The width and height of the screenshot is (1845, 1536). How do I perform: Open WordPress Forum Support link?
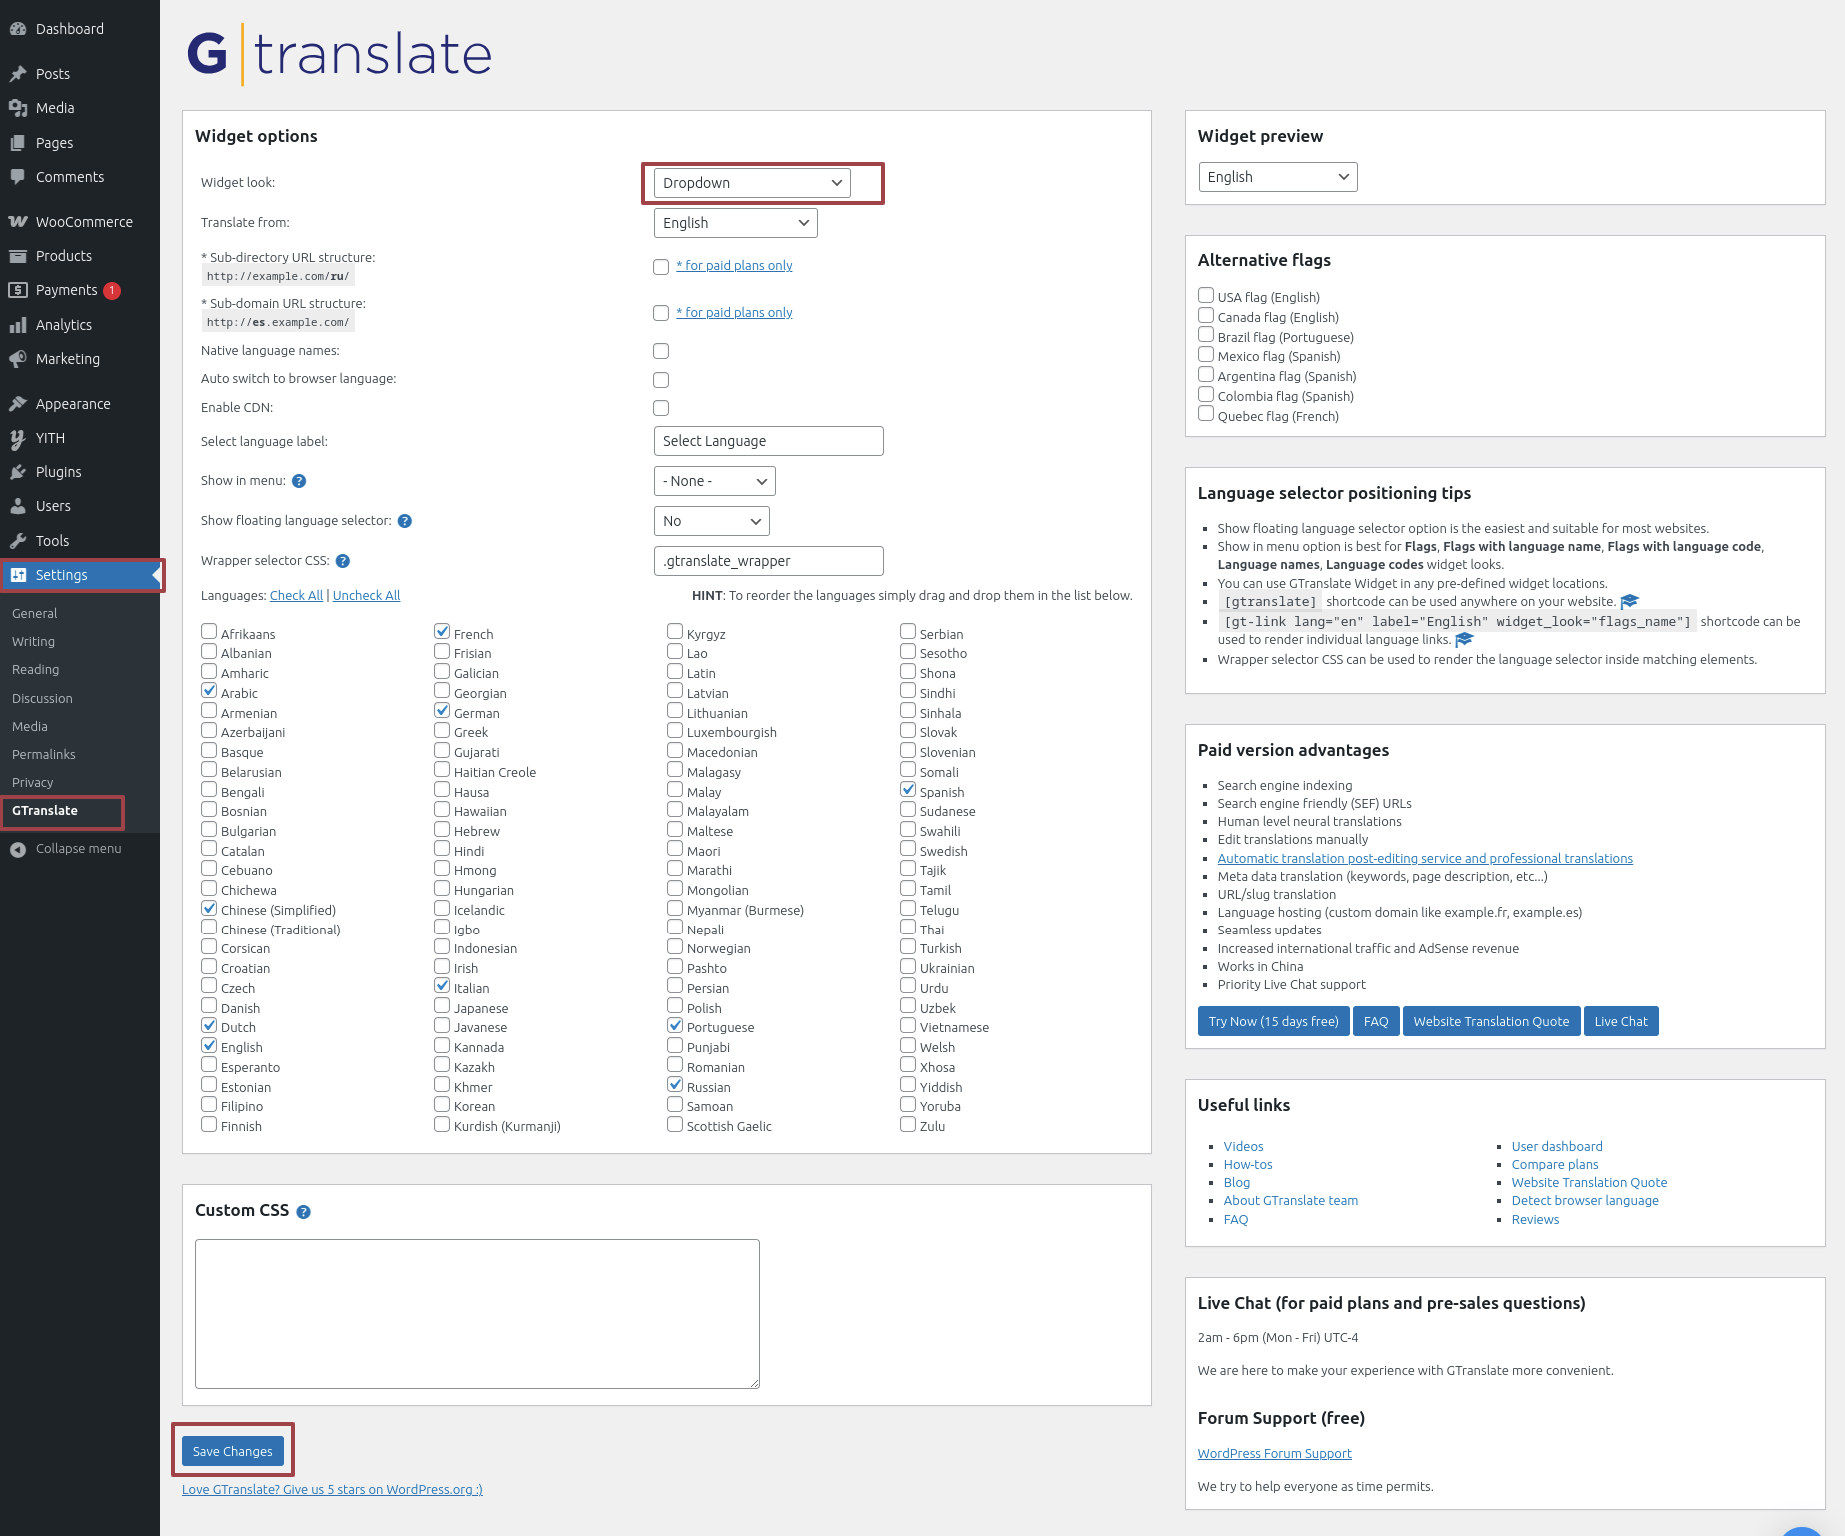tap(1275, 1454)
